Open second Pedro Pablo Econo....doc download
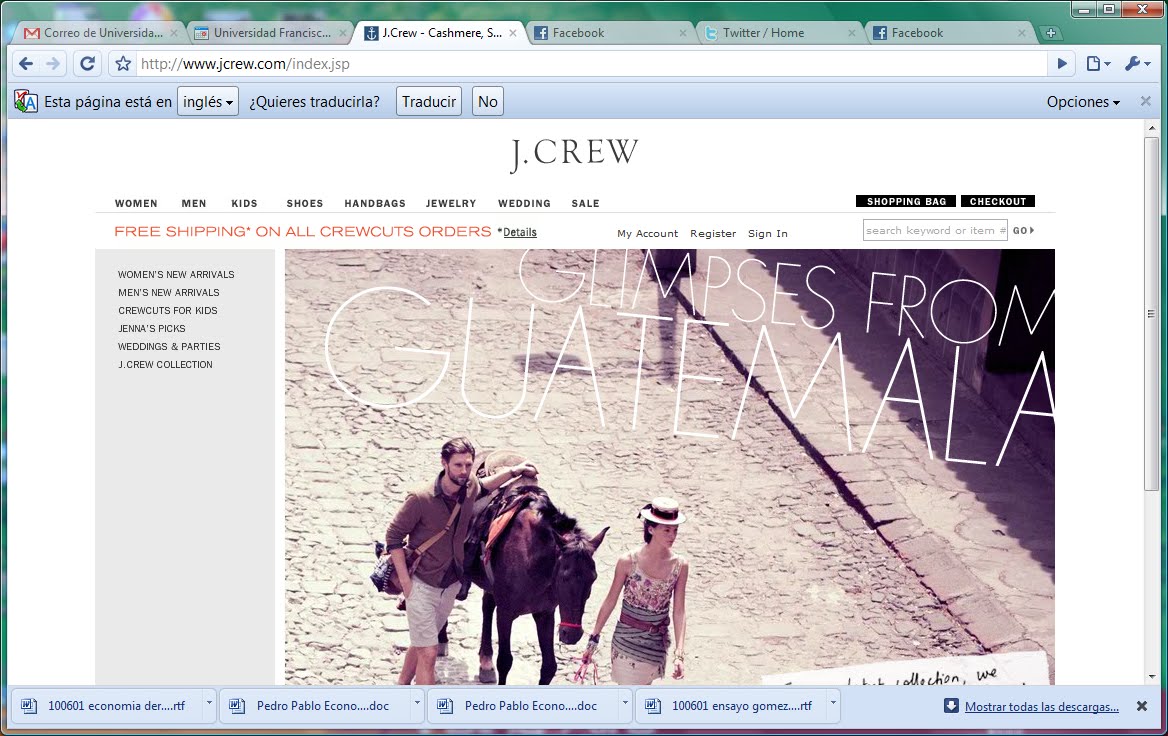 522,705
